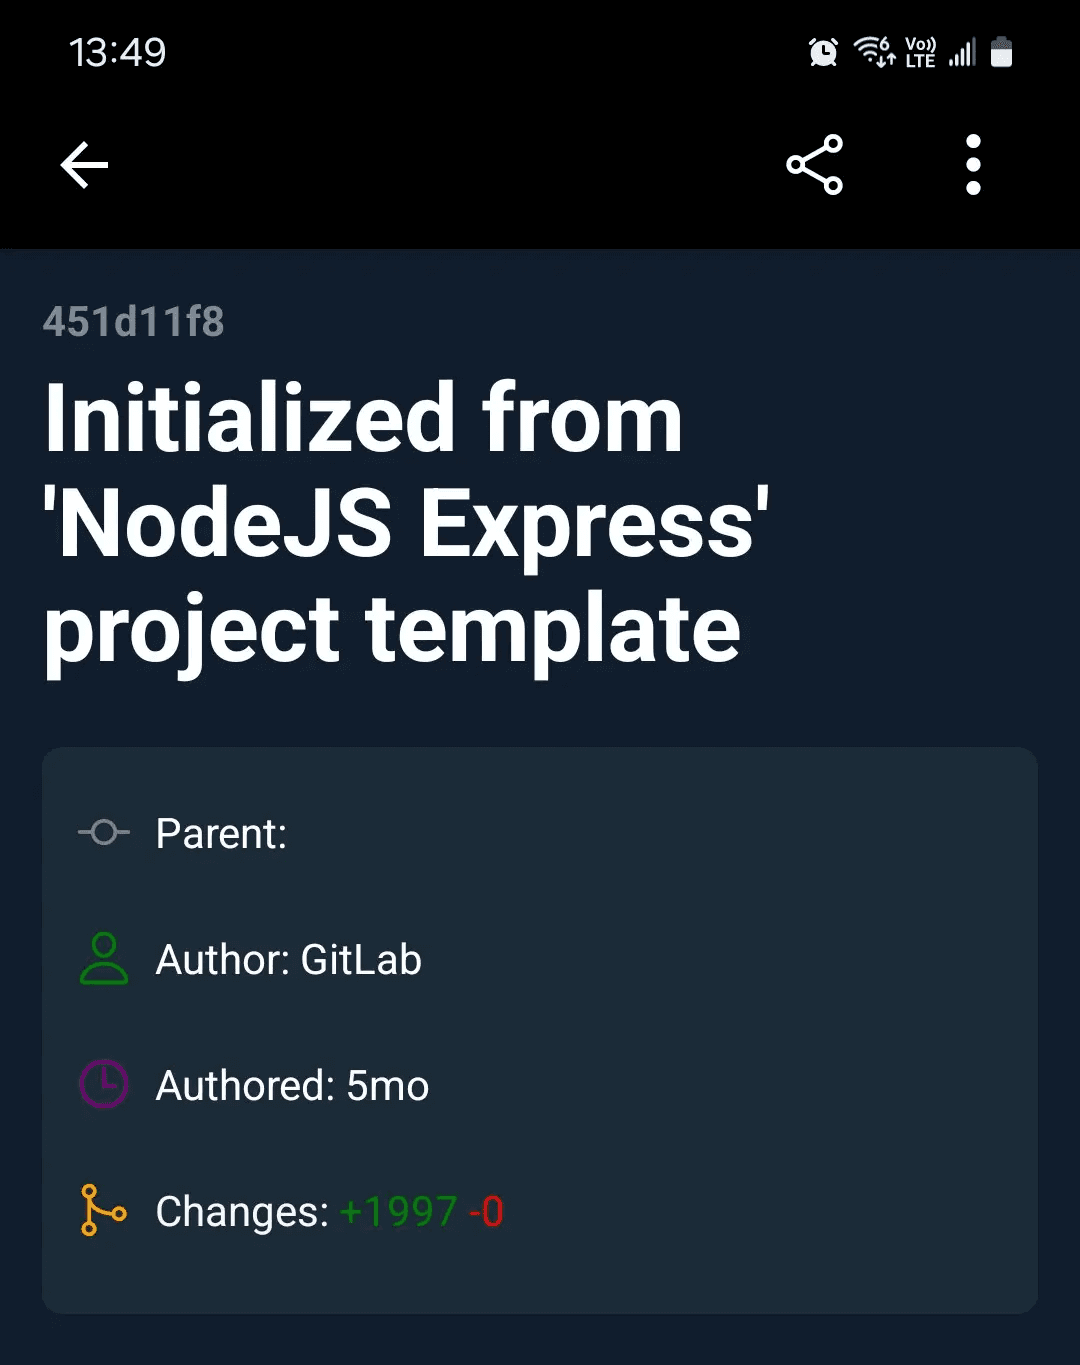Tap the commit details info card
This screenshot has width=1080, height=1365.
point(540,1030)
